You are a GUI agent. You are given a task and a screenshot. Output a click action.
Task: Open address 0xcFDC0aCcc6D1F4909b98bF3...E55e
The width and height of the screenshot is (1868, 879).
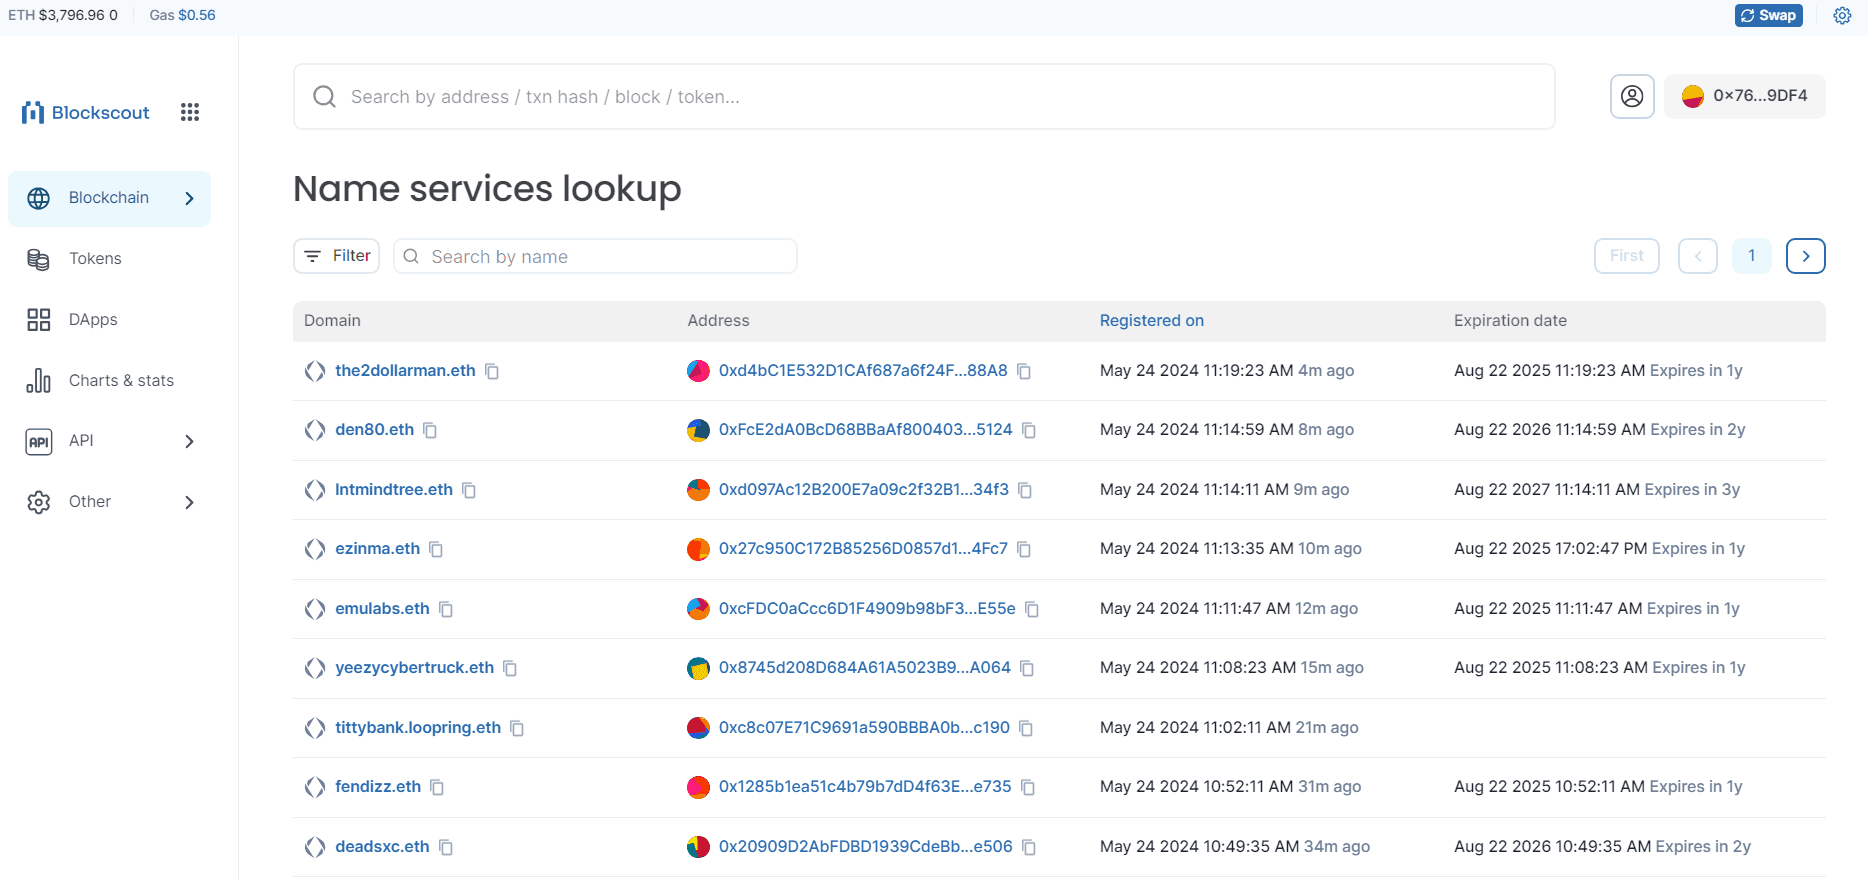tap(867, 609)
